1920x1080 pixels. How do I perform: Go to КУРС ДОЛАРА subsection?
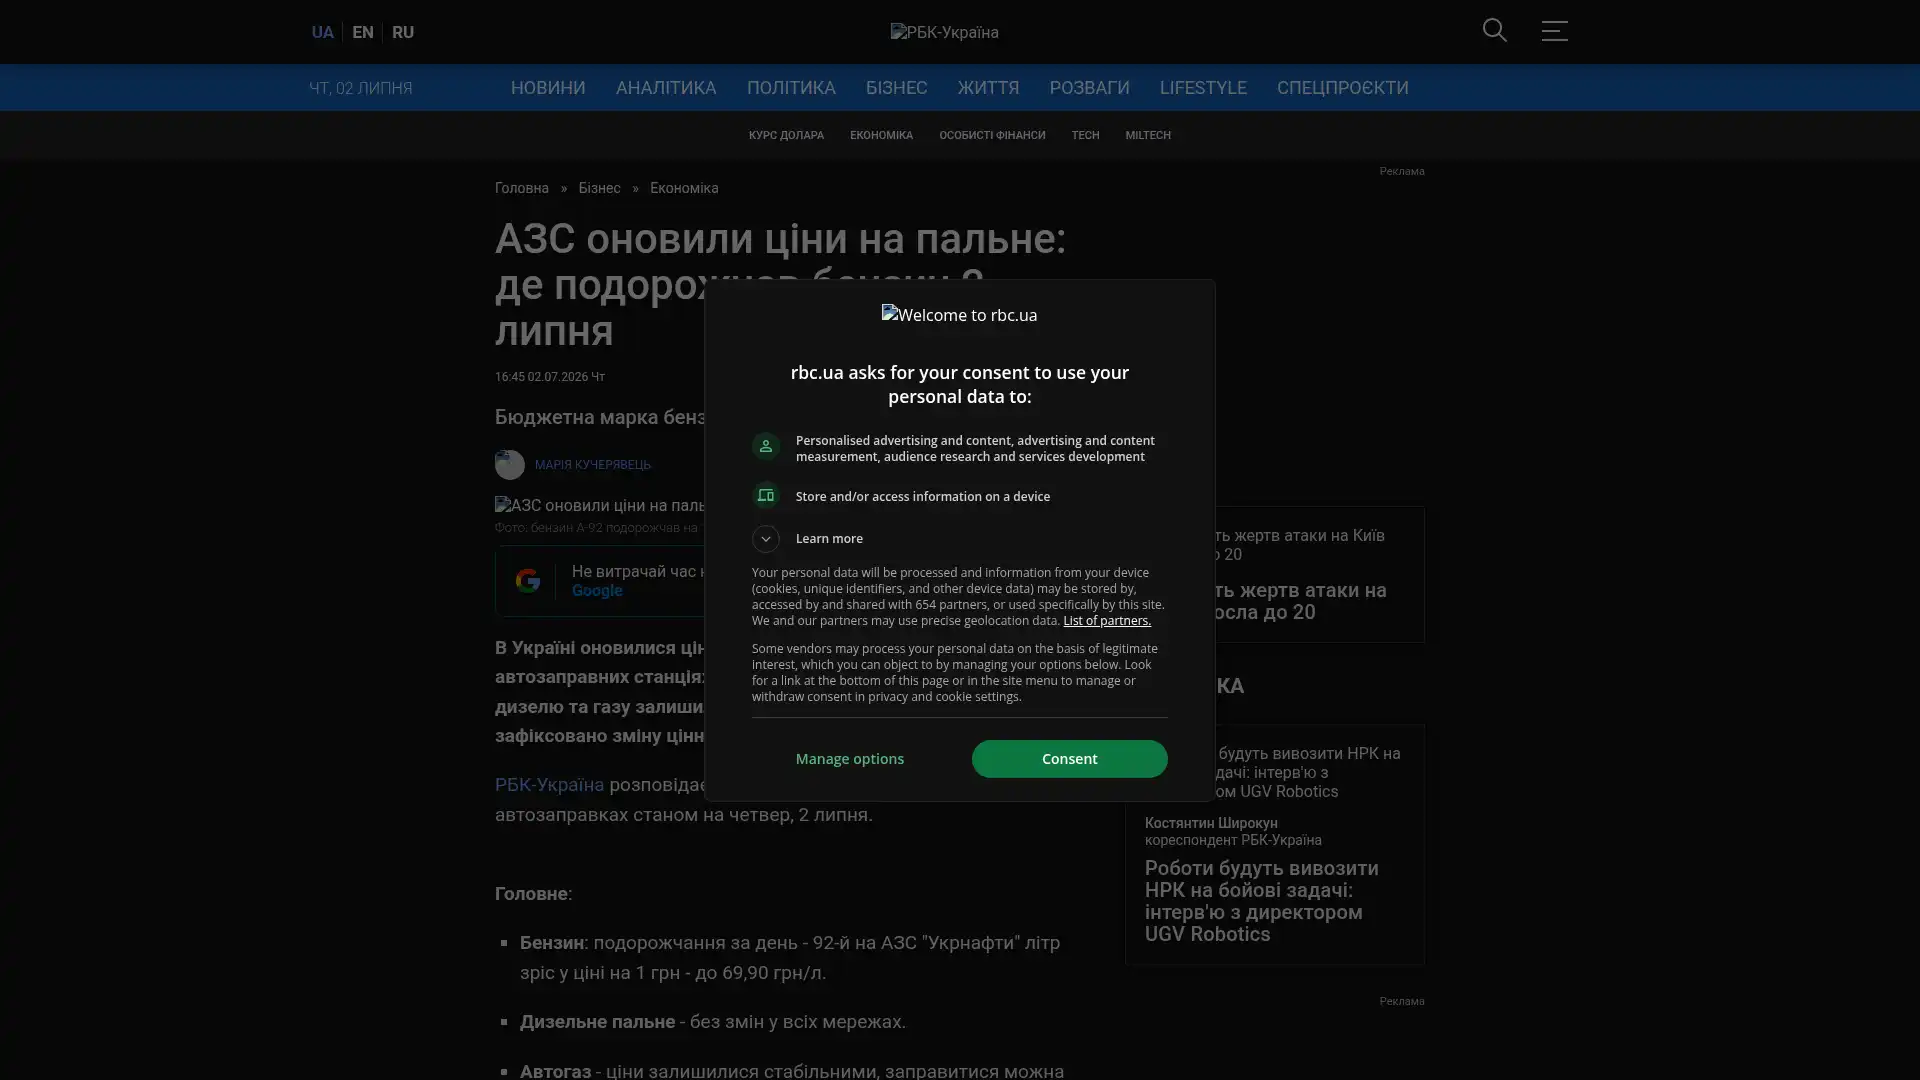point(786,135)
